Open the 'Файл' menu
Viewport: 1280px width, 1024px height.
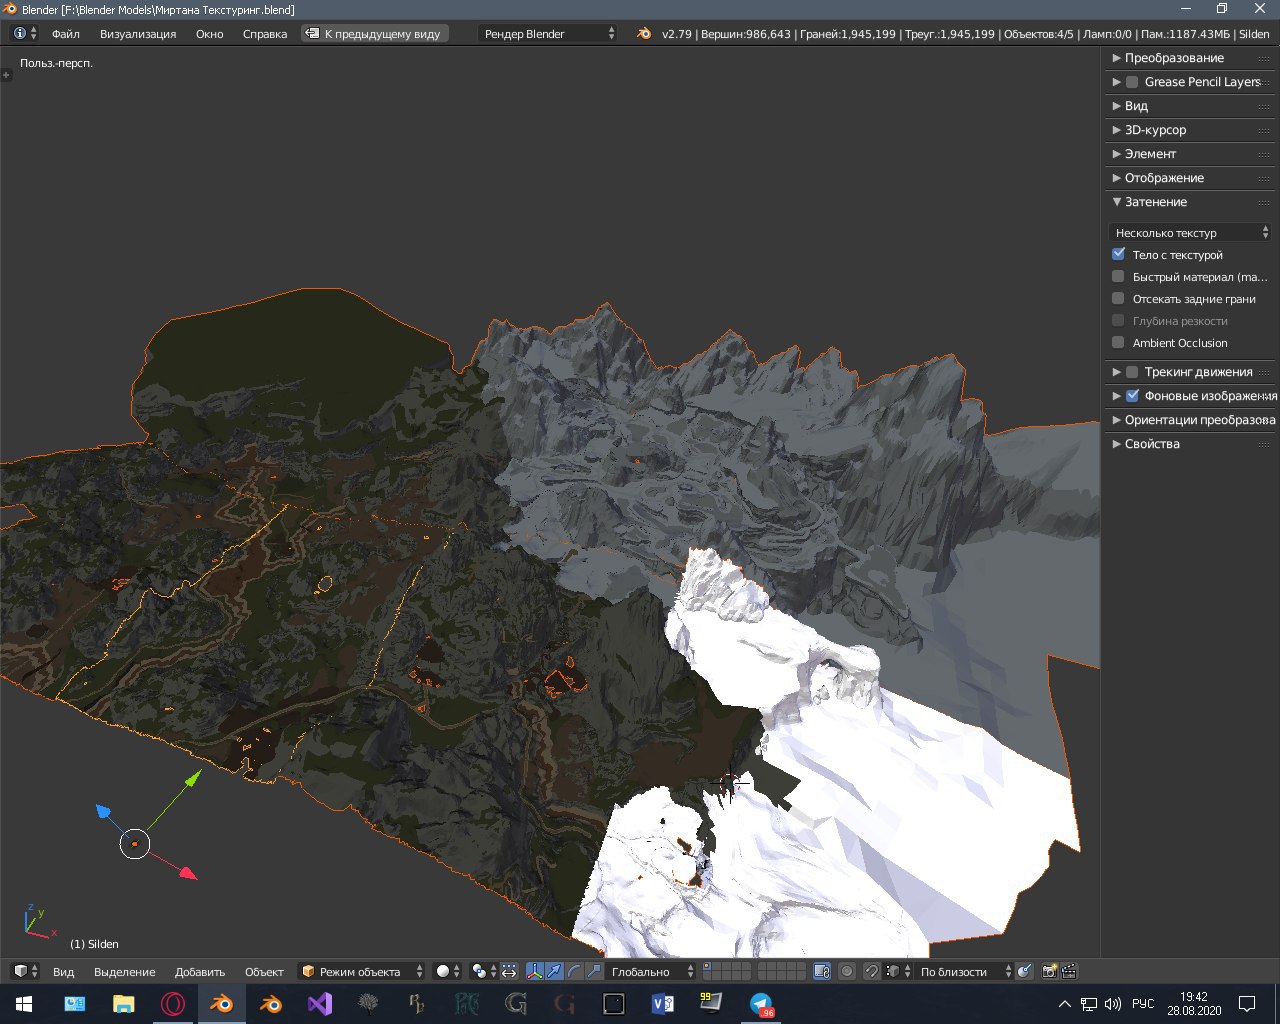click(x=66, y=33)
